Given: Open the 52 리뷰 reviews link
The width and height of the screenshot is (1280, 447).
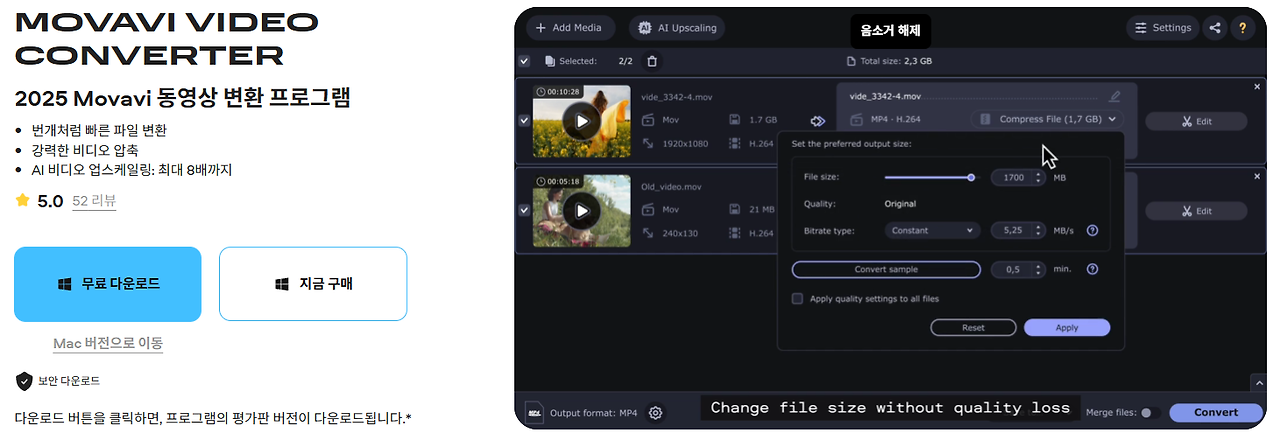Looking at the screenshot, I should (x=94, y=201).
